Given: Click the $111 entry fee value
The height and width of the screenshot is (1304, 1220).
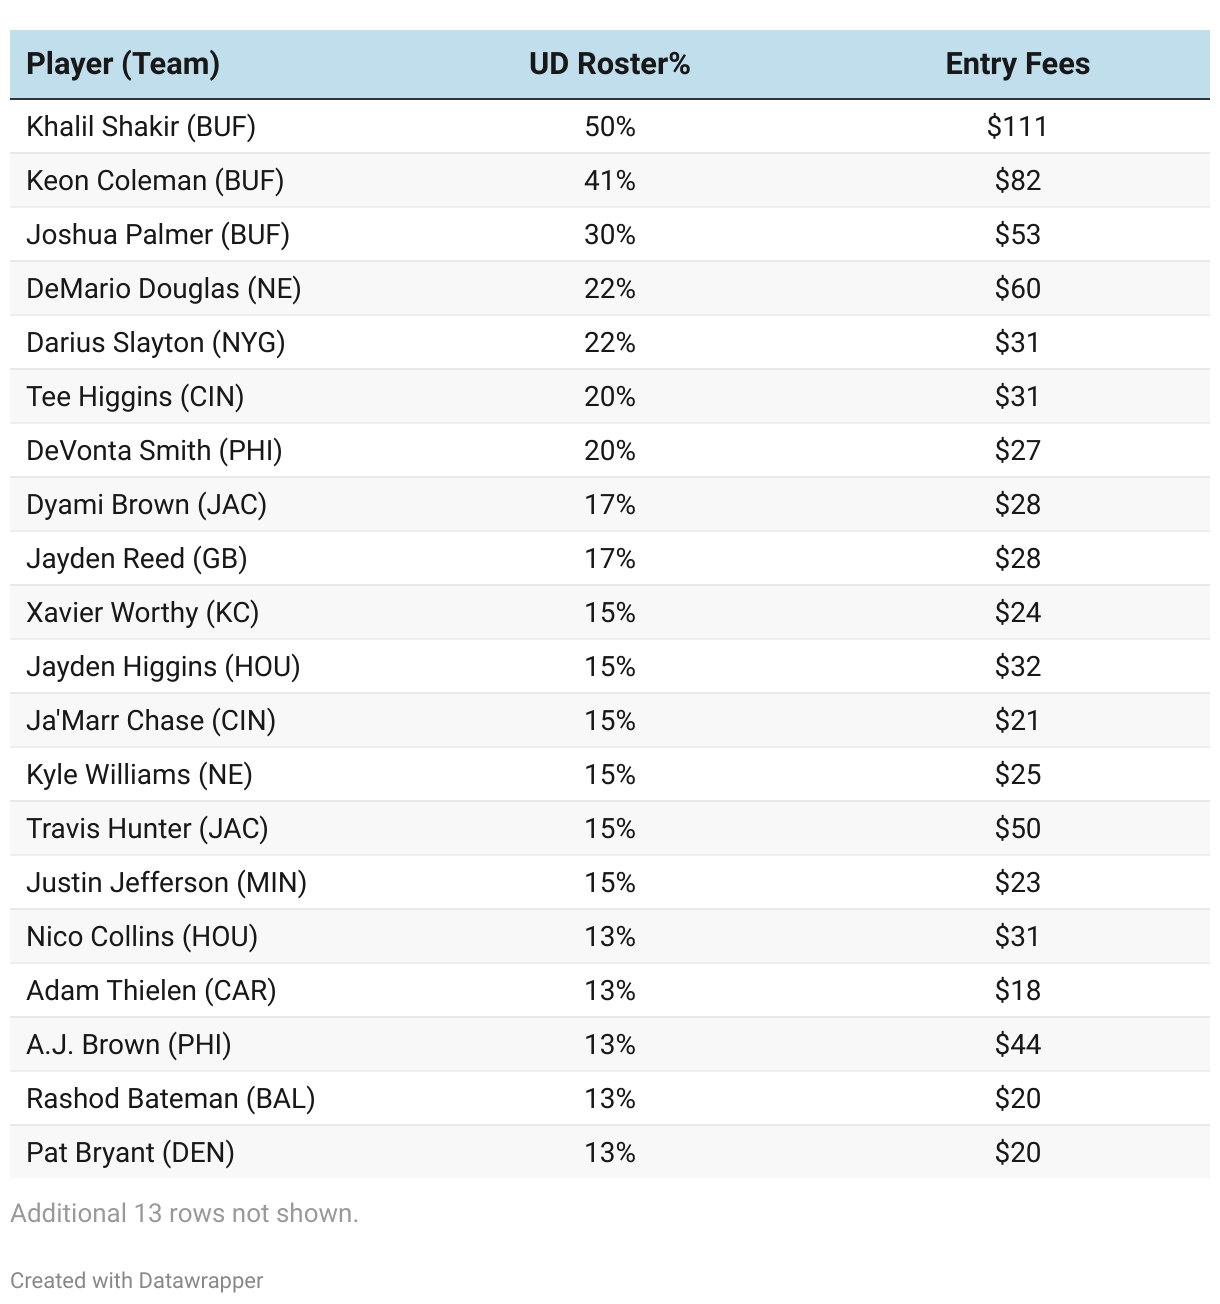Looking at the screenshot, I should [1017, 126].
